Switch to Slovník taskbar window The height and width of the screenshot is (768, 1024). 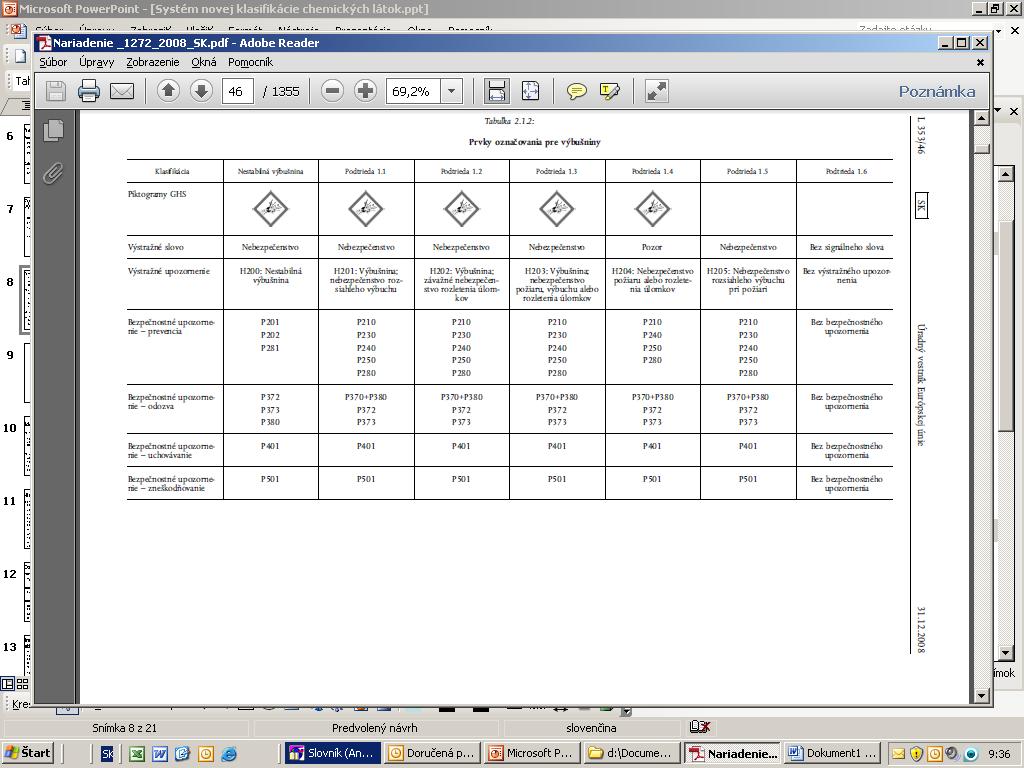pos(333,753)
